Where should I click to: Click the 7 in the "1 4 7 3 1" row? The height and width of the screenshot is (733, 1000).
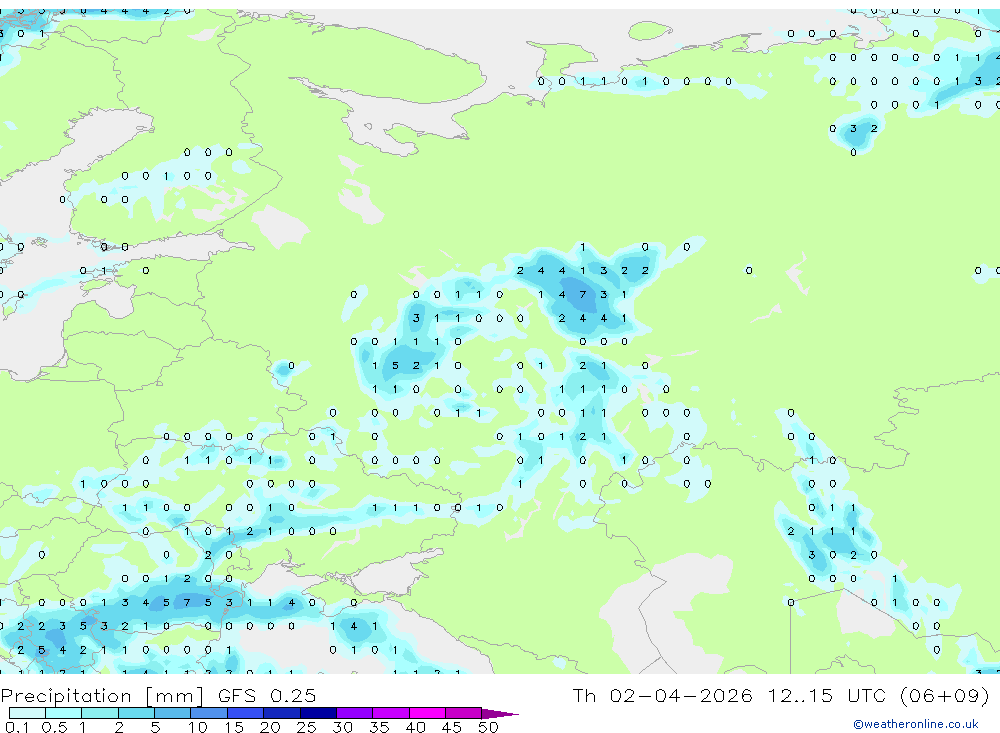[x=582, y=294]
